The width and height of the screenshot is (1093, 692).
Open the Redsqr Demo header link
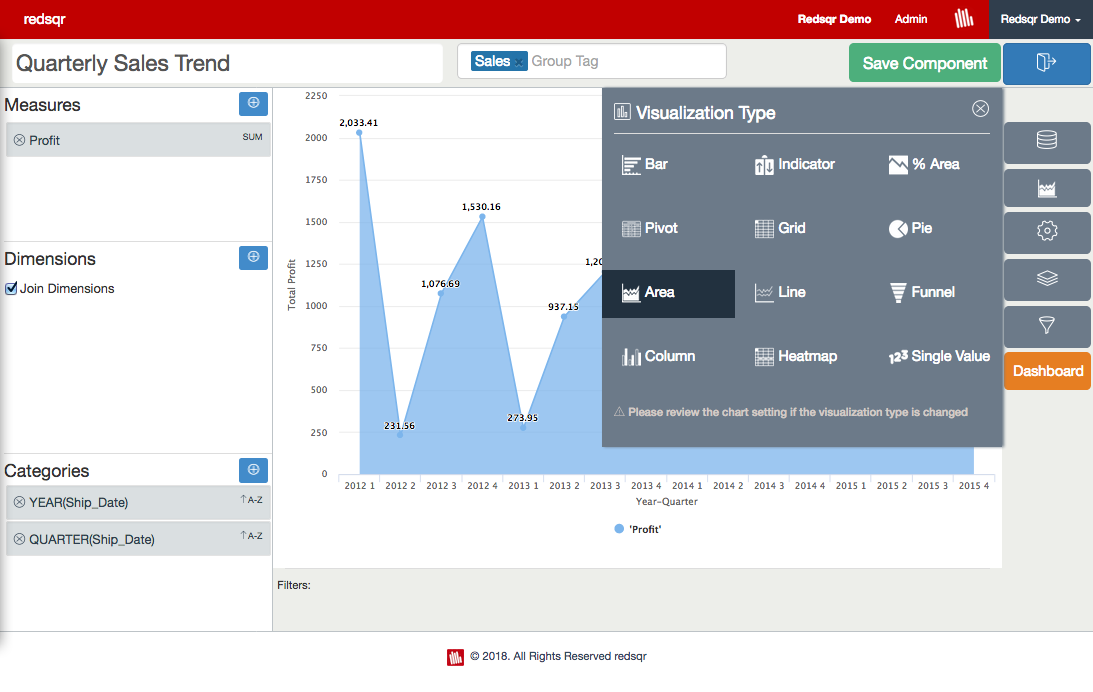tap(834, 20)
